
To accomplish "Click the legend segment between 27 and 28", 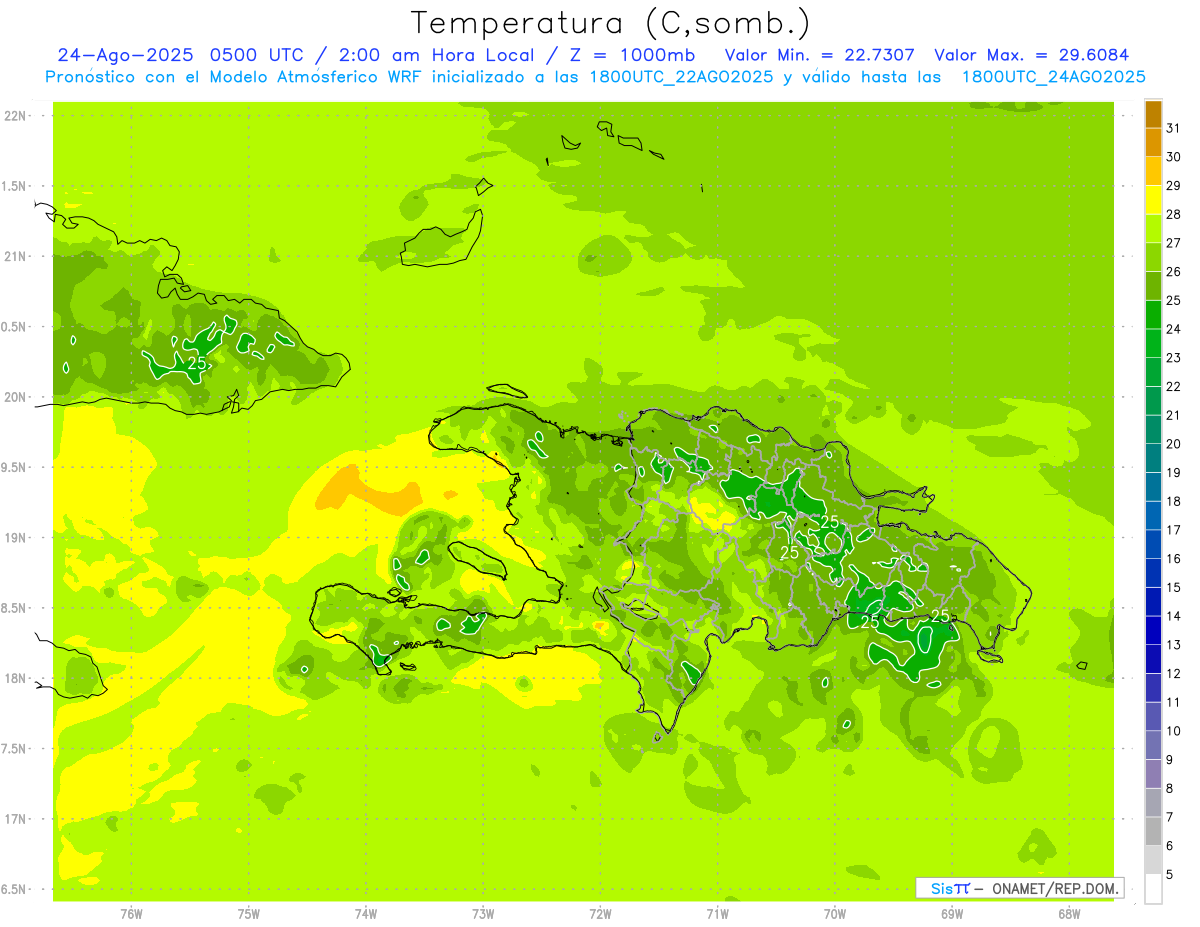I will click(x=1153, y=229).
